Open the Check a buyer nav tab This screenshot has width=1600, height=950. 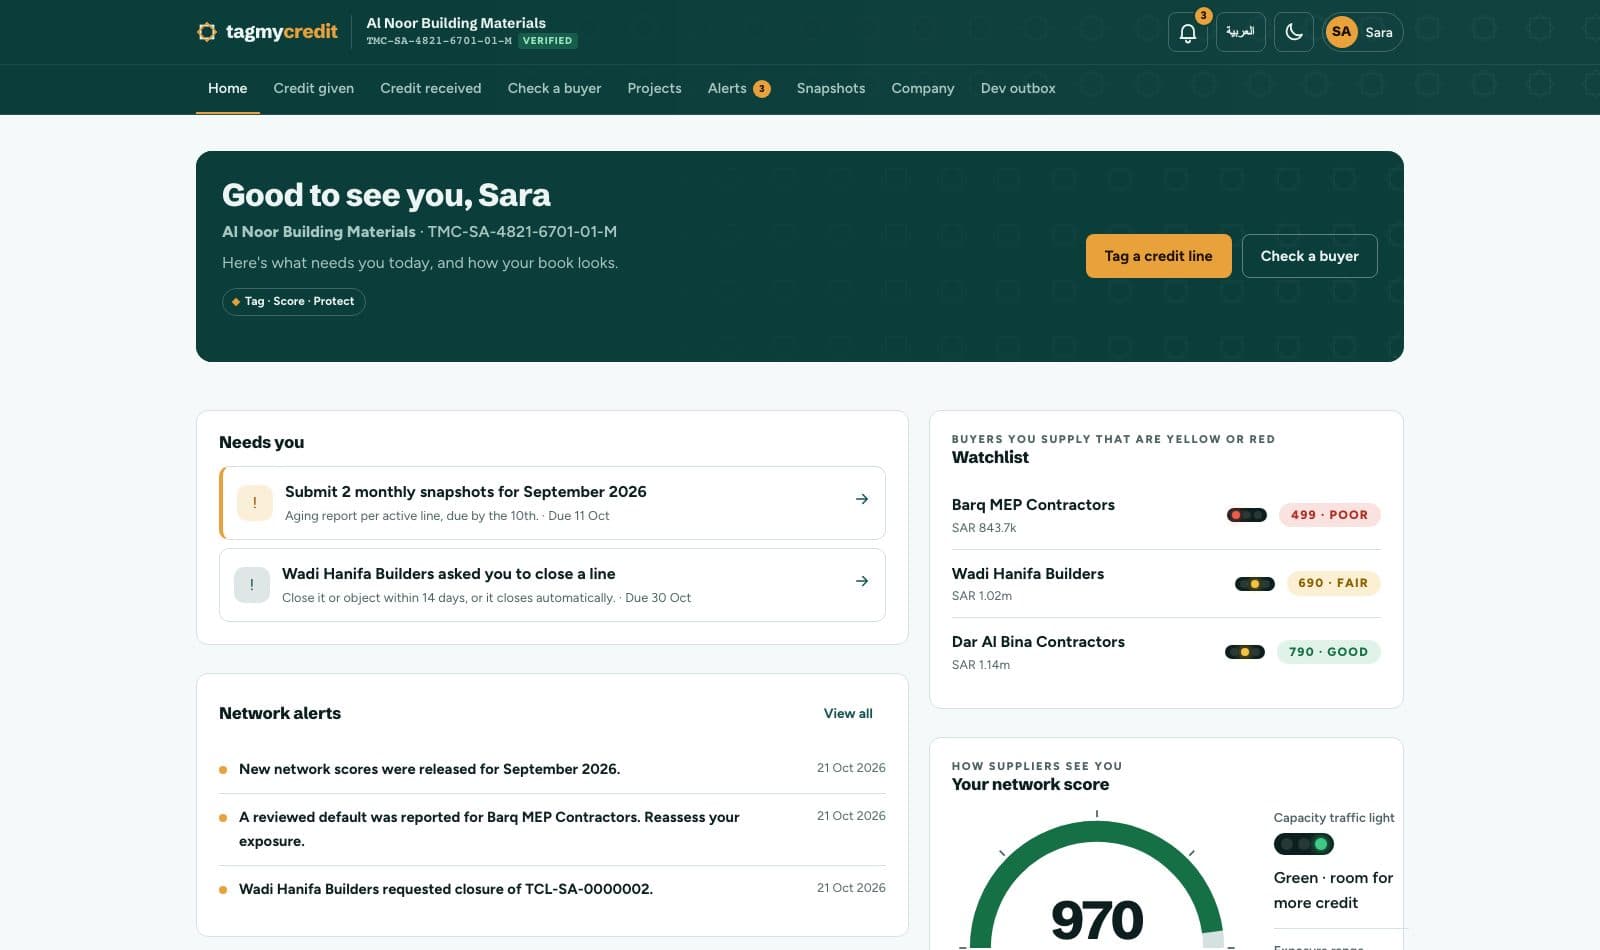point(555,88)
